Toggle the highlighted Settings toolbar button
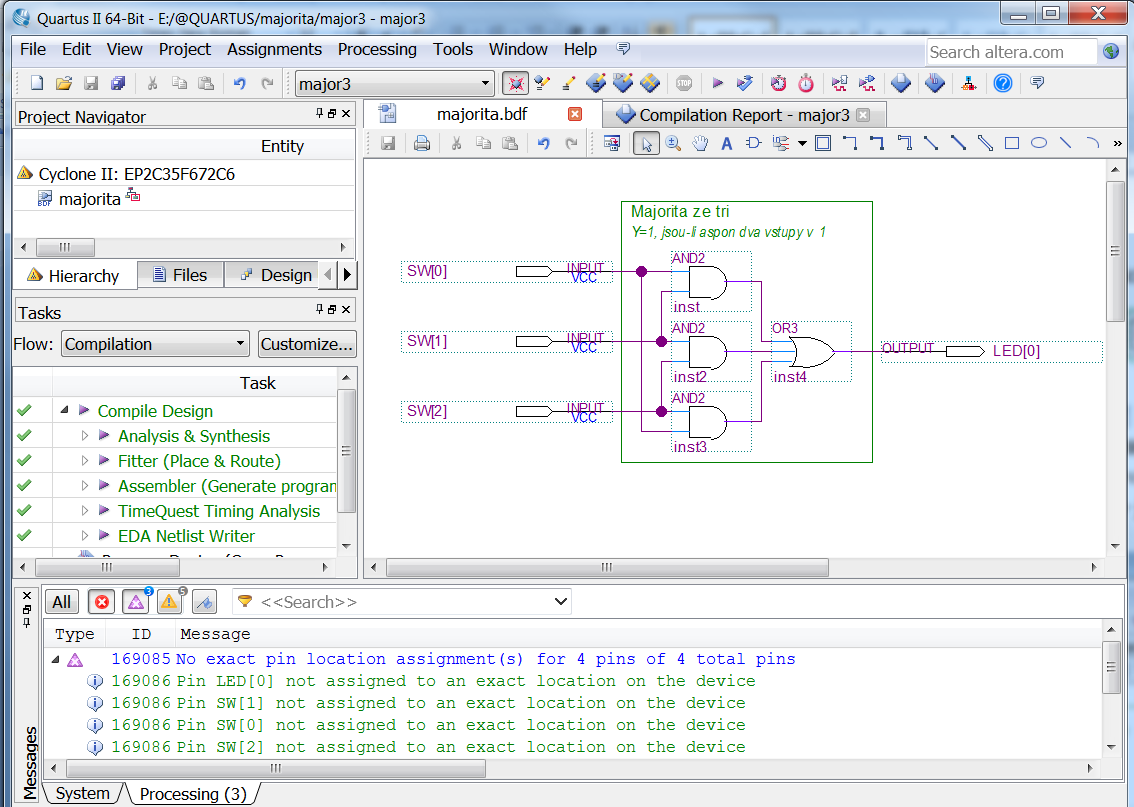This screenshot has width=1134, height=807. coord(515,83)
